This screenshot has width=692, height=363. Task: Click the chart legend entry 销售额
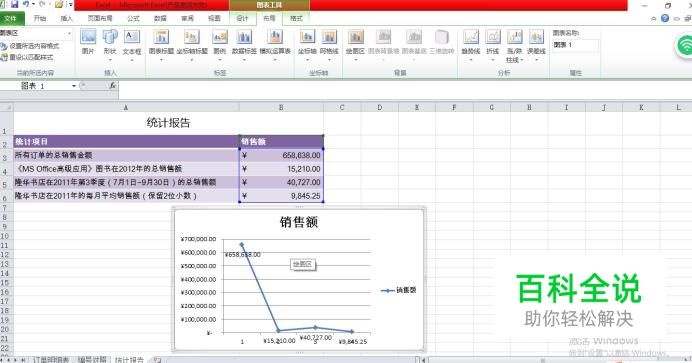tap(399, 290)
